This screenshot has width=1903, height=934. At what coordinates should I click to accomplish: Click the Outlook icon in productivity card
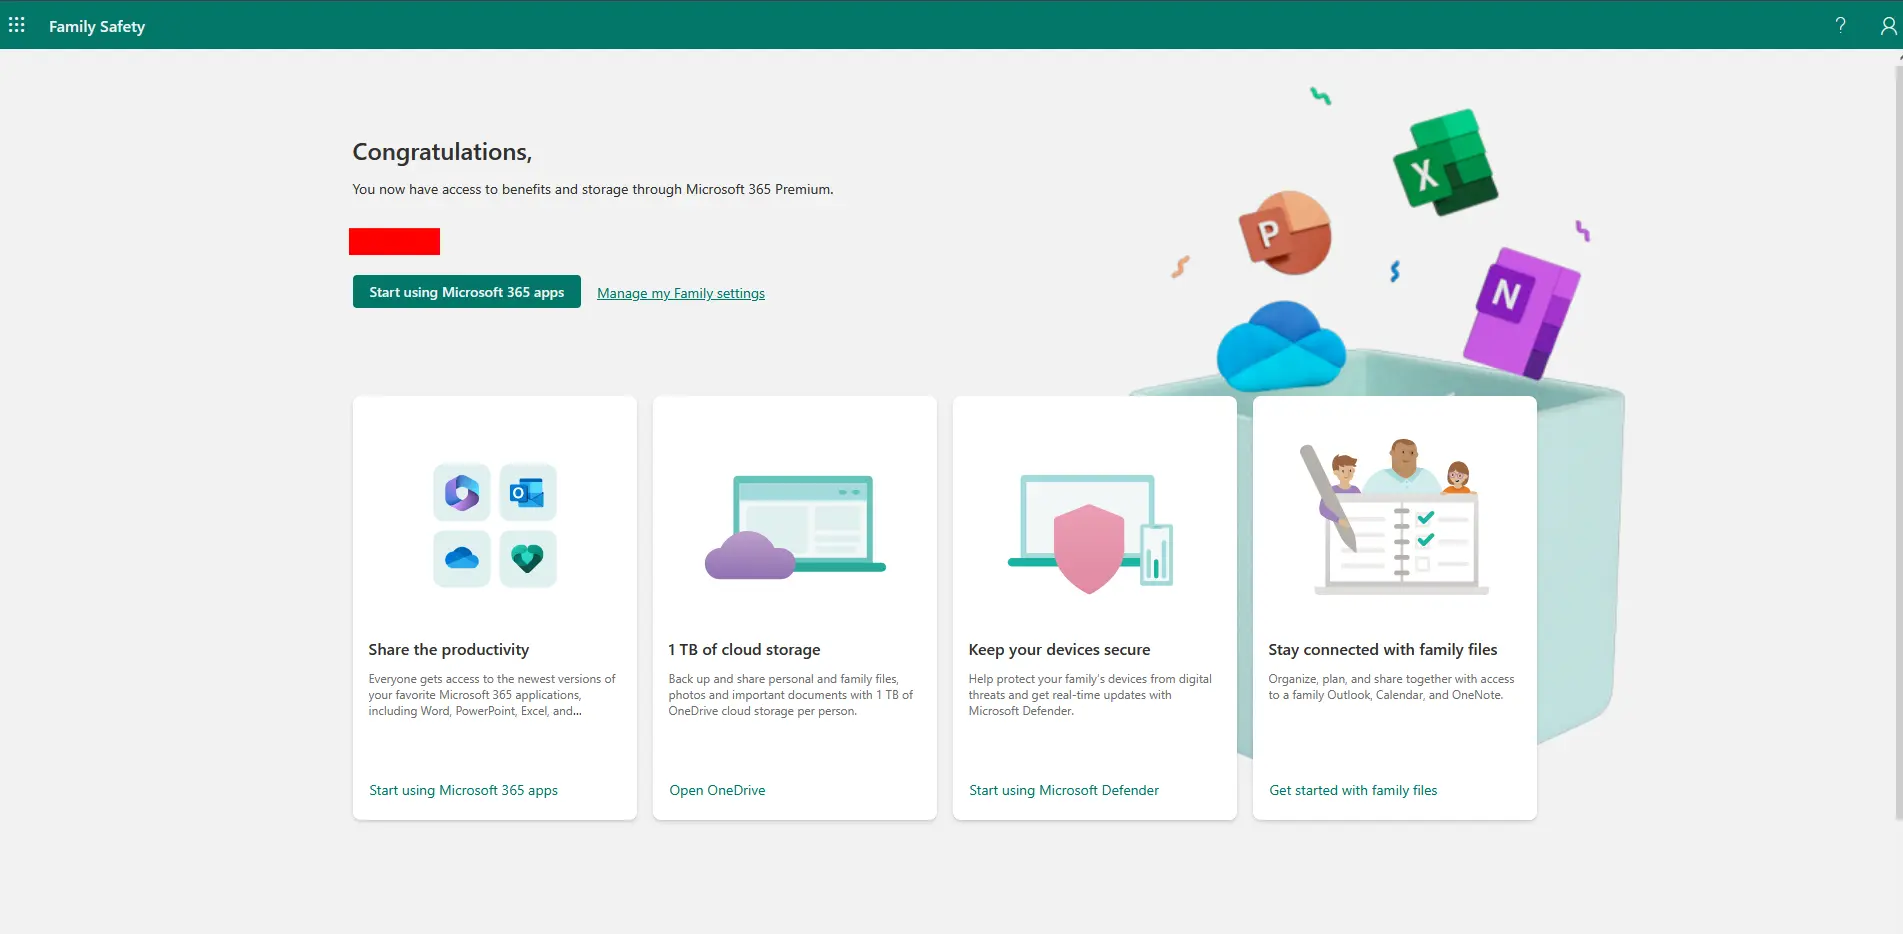point(528,492)
